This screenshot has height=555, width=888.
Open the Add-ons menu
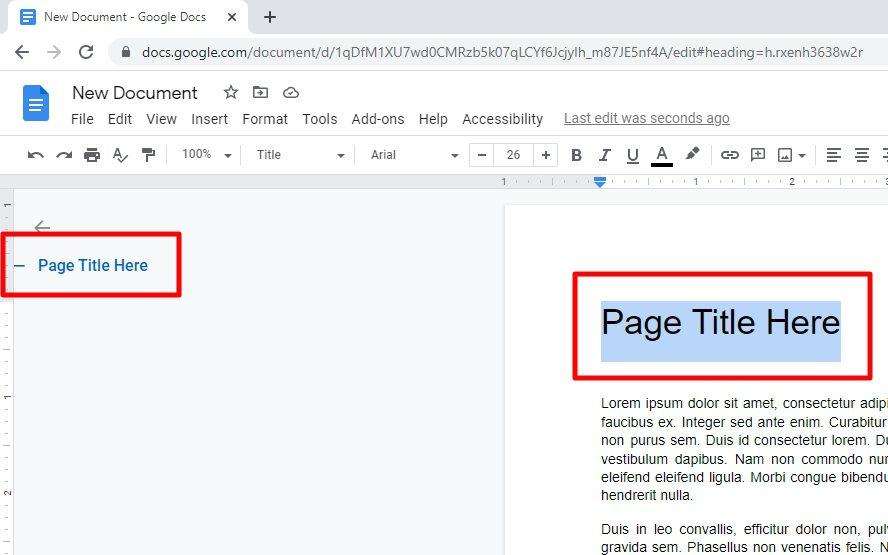(x=378, y=119)
